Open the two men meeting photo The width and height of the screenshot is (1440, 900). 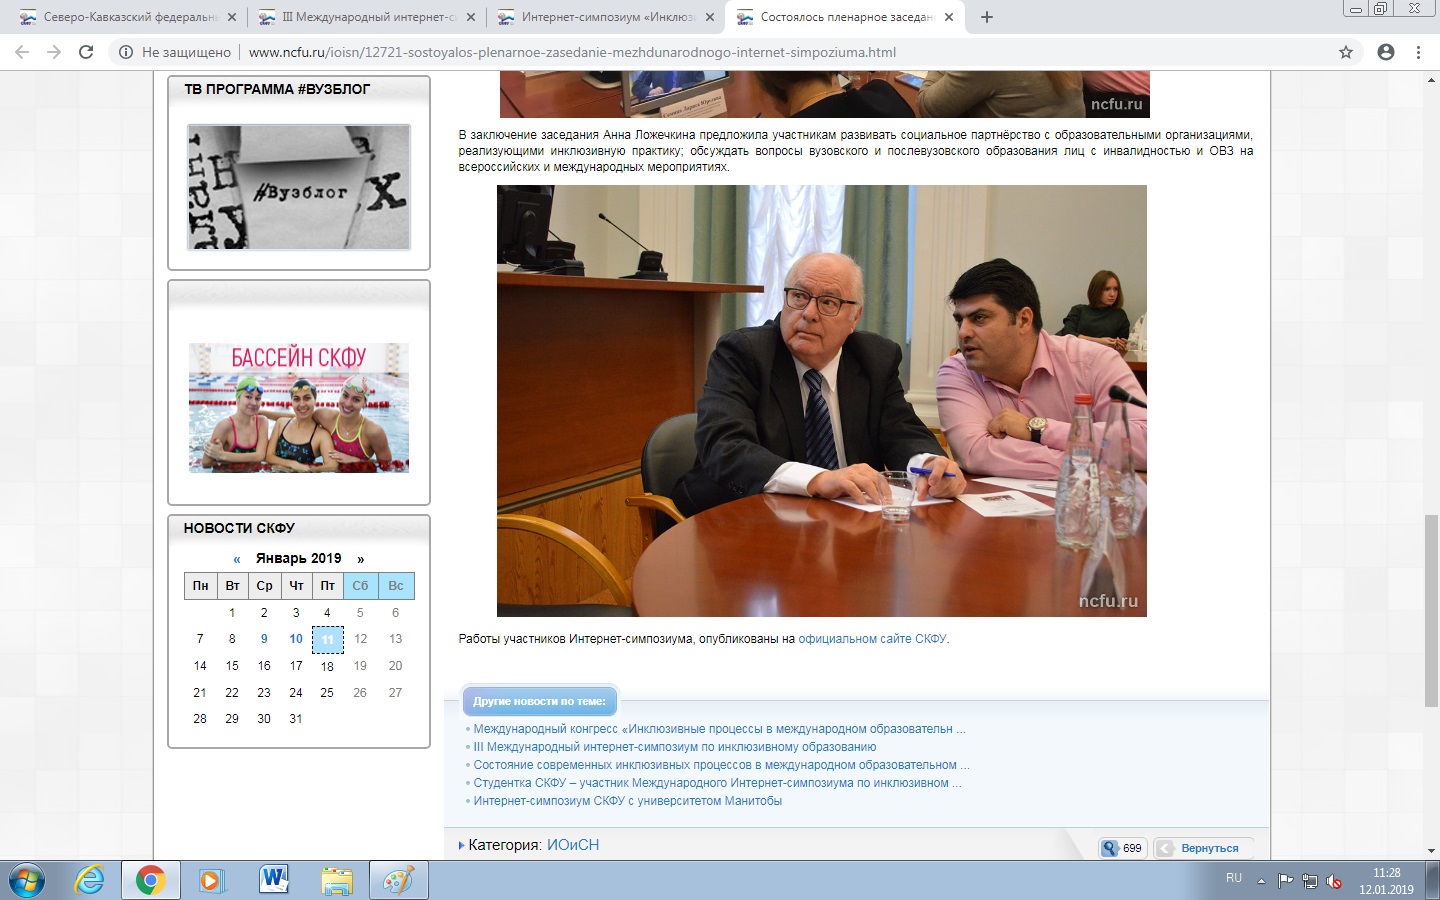click(x=822, y=401)
